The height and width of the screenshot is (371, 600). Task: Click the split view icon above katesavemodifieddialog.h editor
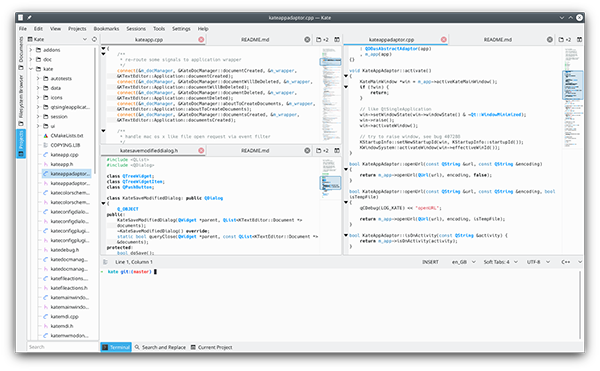point(337,150)
